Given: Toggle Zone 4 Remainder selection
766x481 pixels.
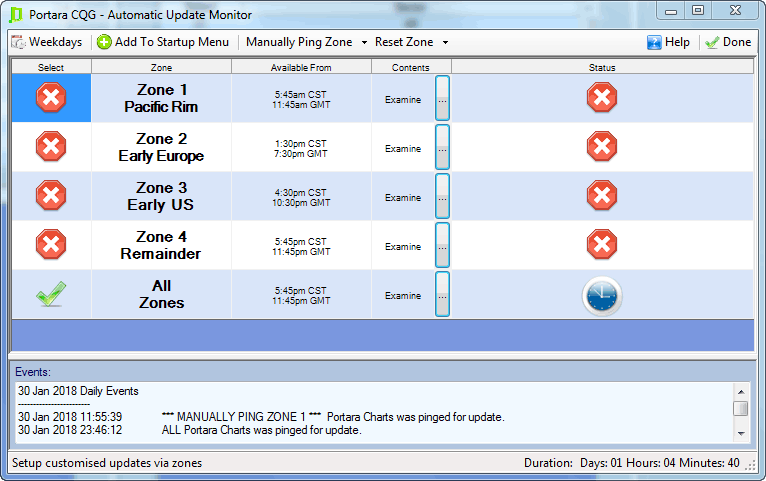Looking at the screenshot, I should point(51,245).
